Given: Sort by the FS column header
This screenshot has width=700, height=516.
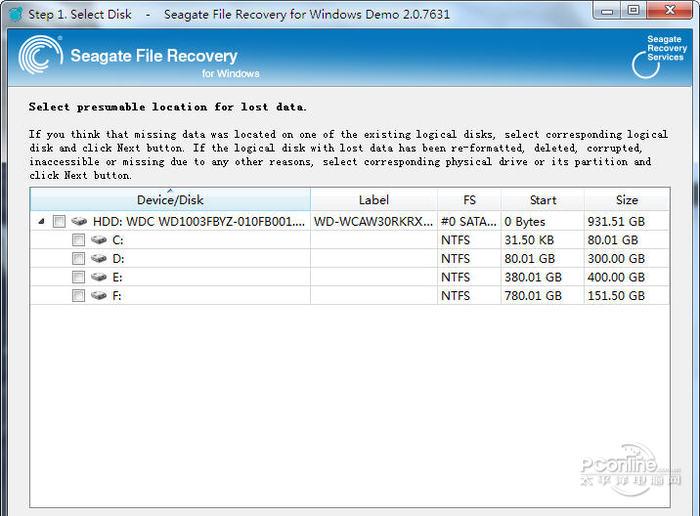Looking at the screenshot, I should pos(469,200).
